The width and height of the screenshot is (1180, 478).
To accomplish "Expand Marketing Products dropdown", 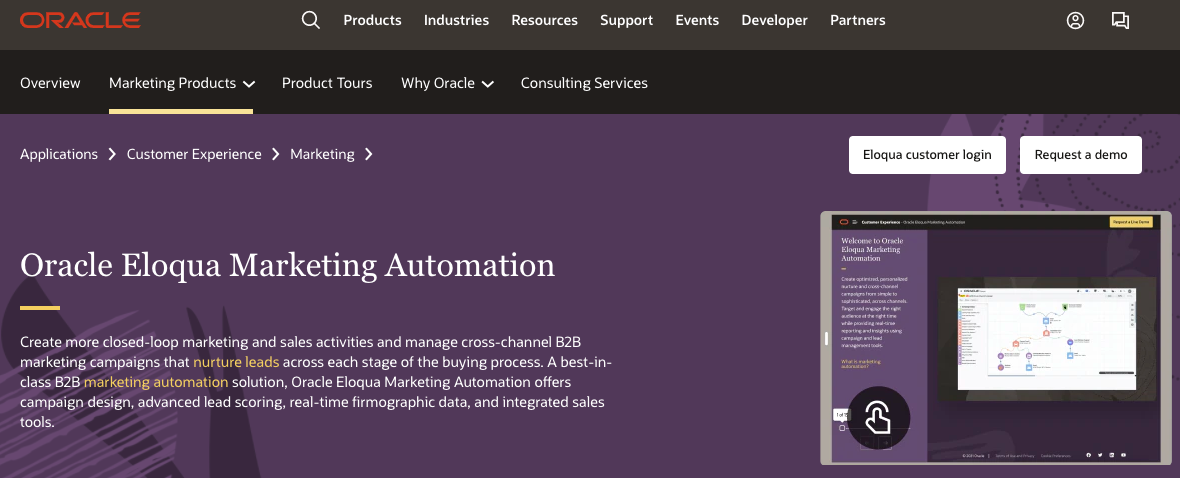I will pos(181,83).
